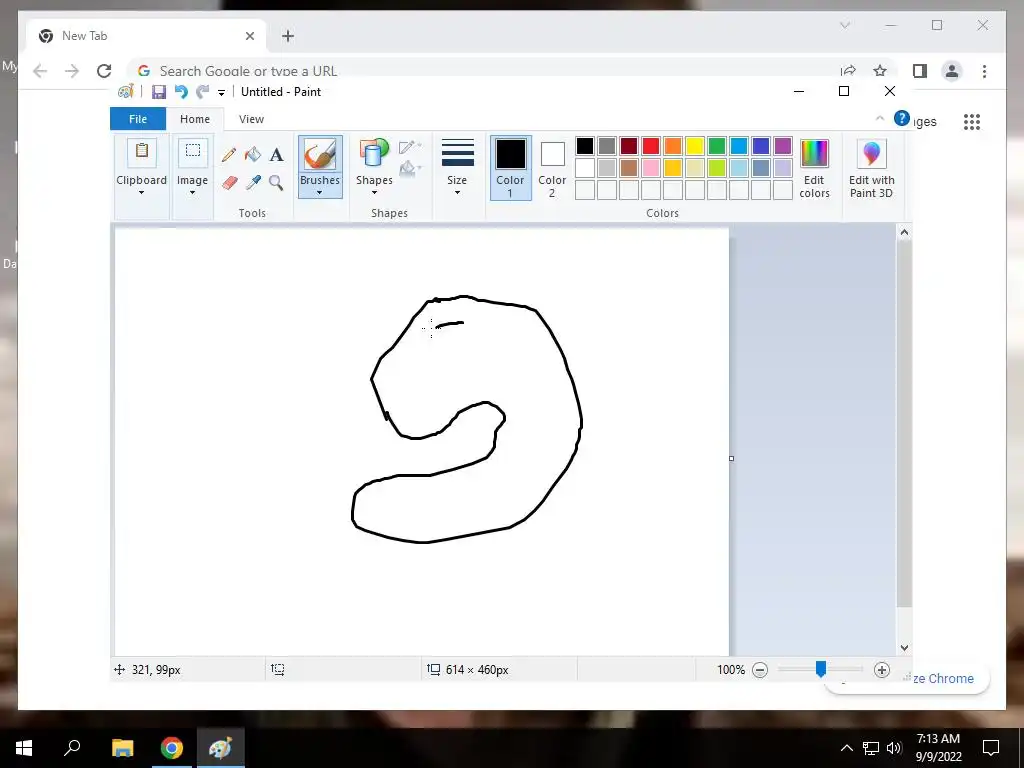
Task: Open Chrome three-dot menu
Action: click(x=984, y=71)
